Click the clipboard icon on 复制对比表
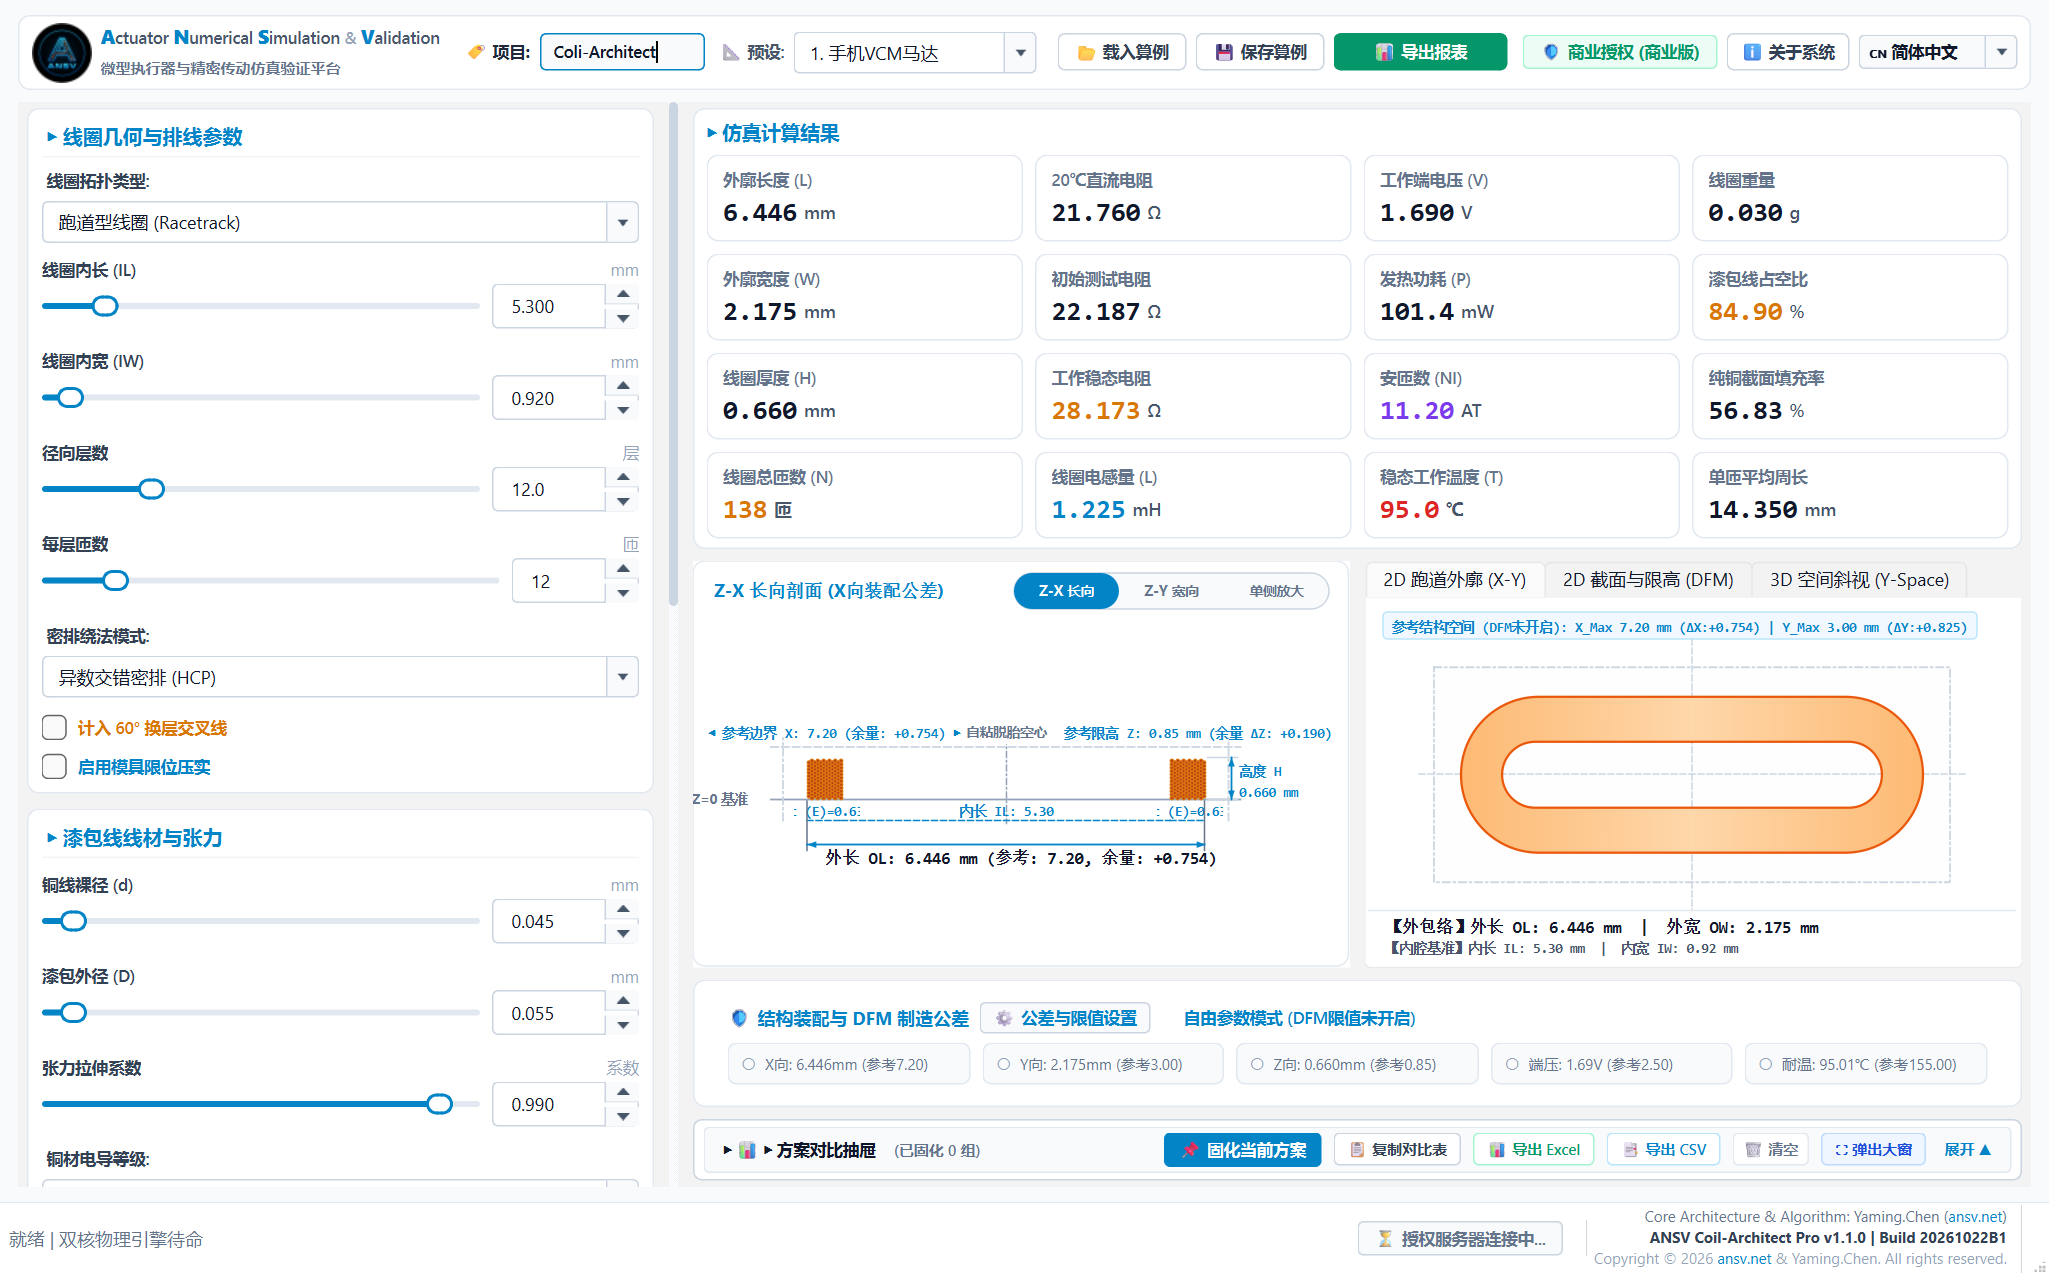2049x1275 pixels. [x=1357, y=1150]
